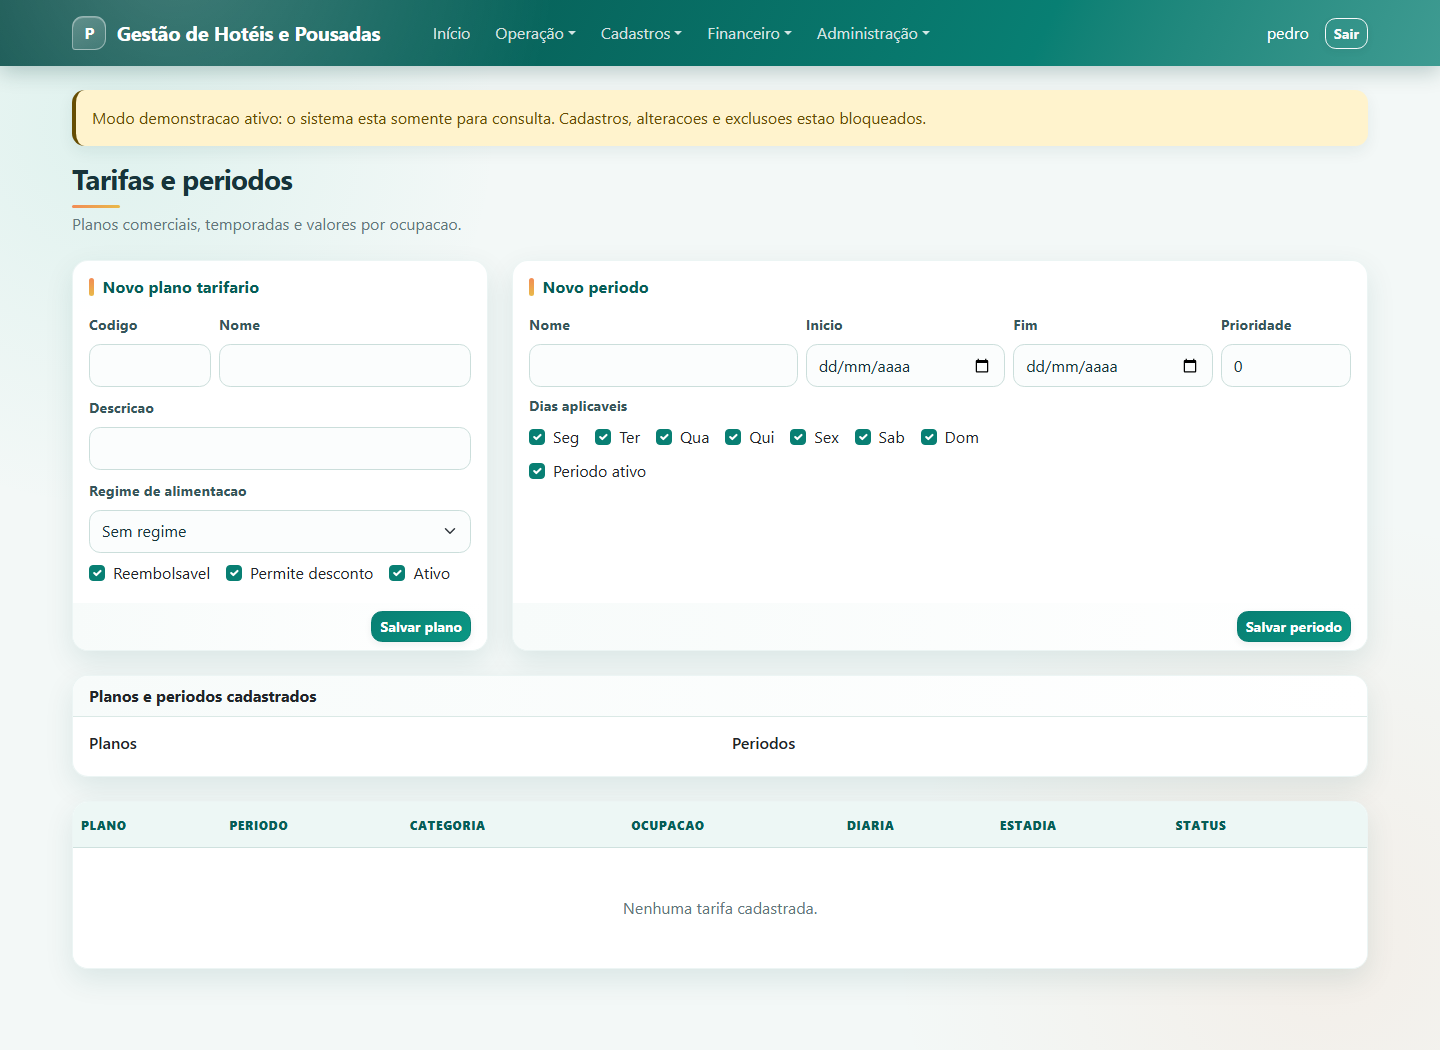Image resolution: width=1440 pixels, height=1050 pixels.
Task: Expand the Cadastros menu
Action: [x=641, y=33]
